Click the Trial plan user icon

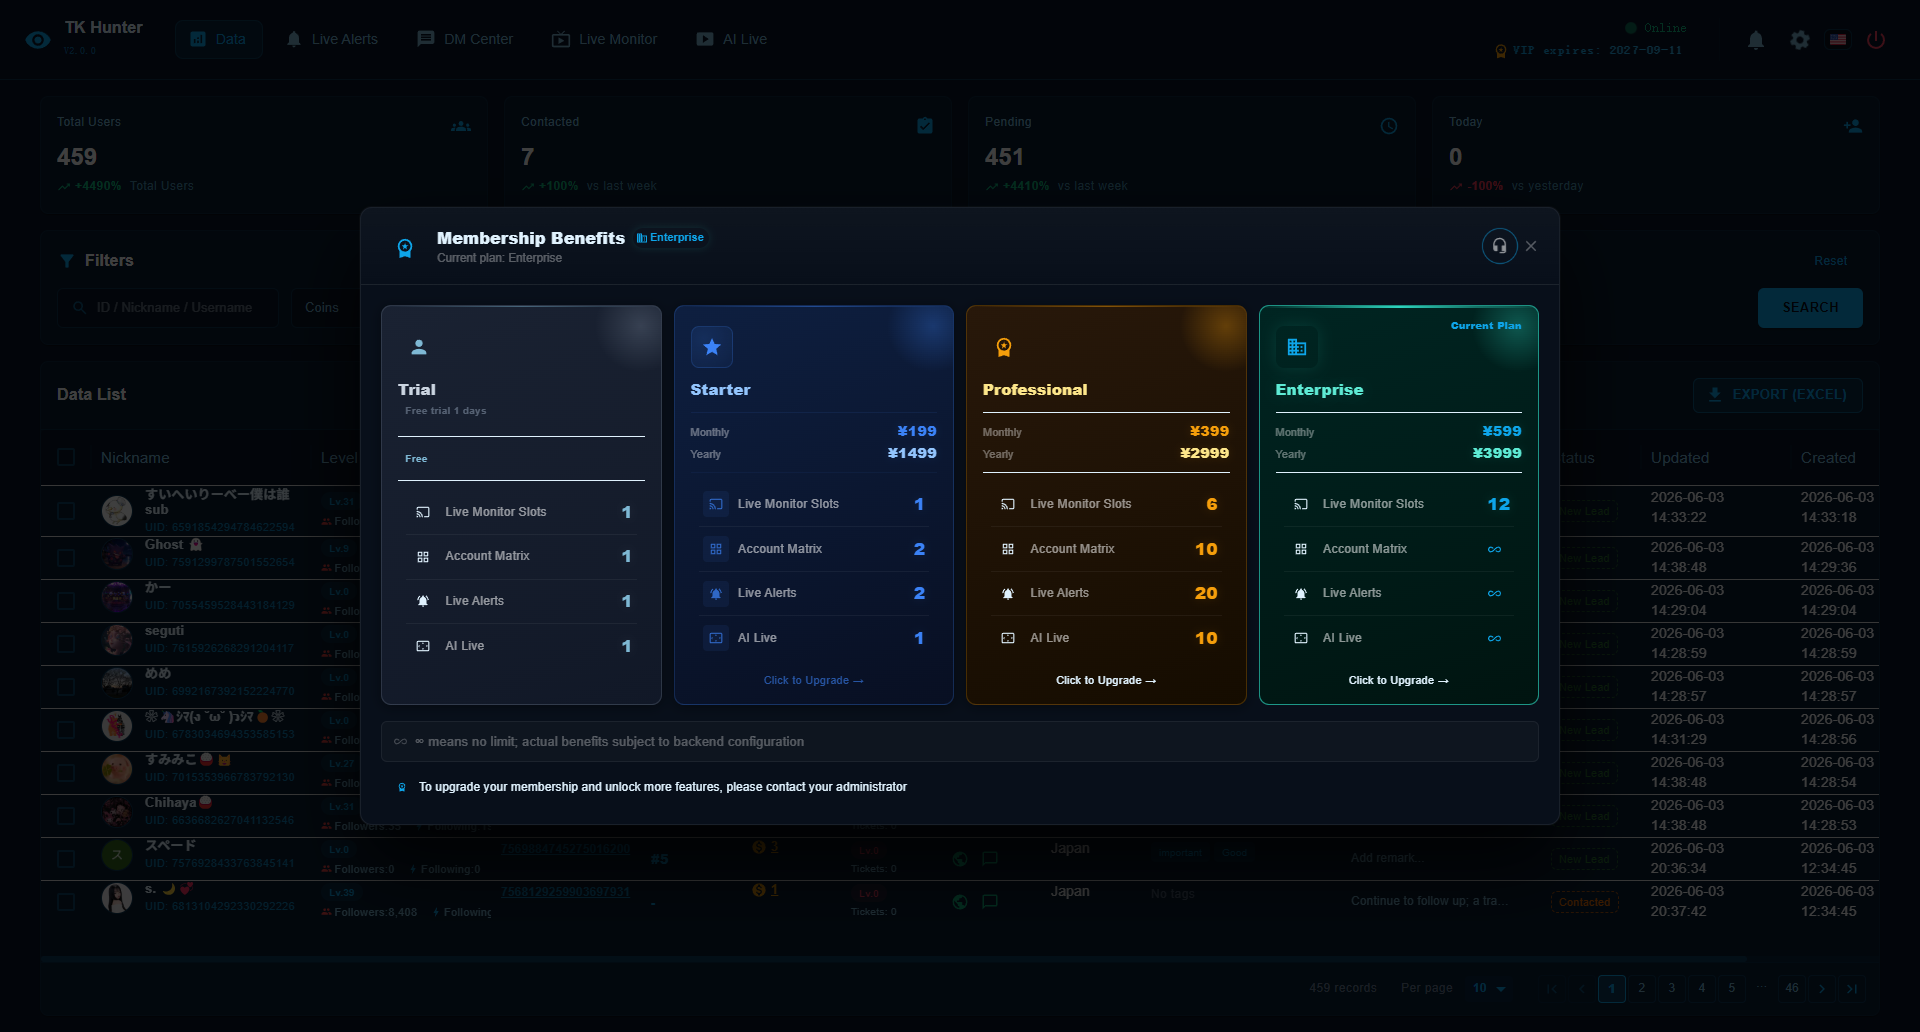(x=419, y=347)
